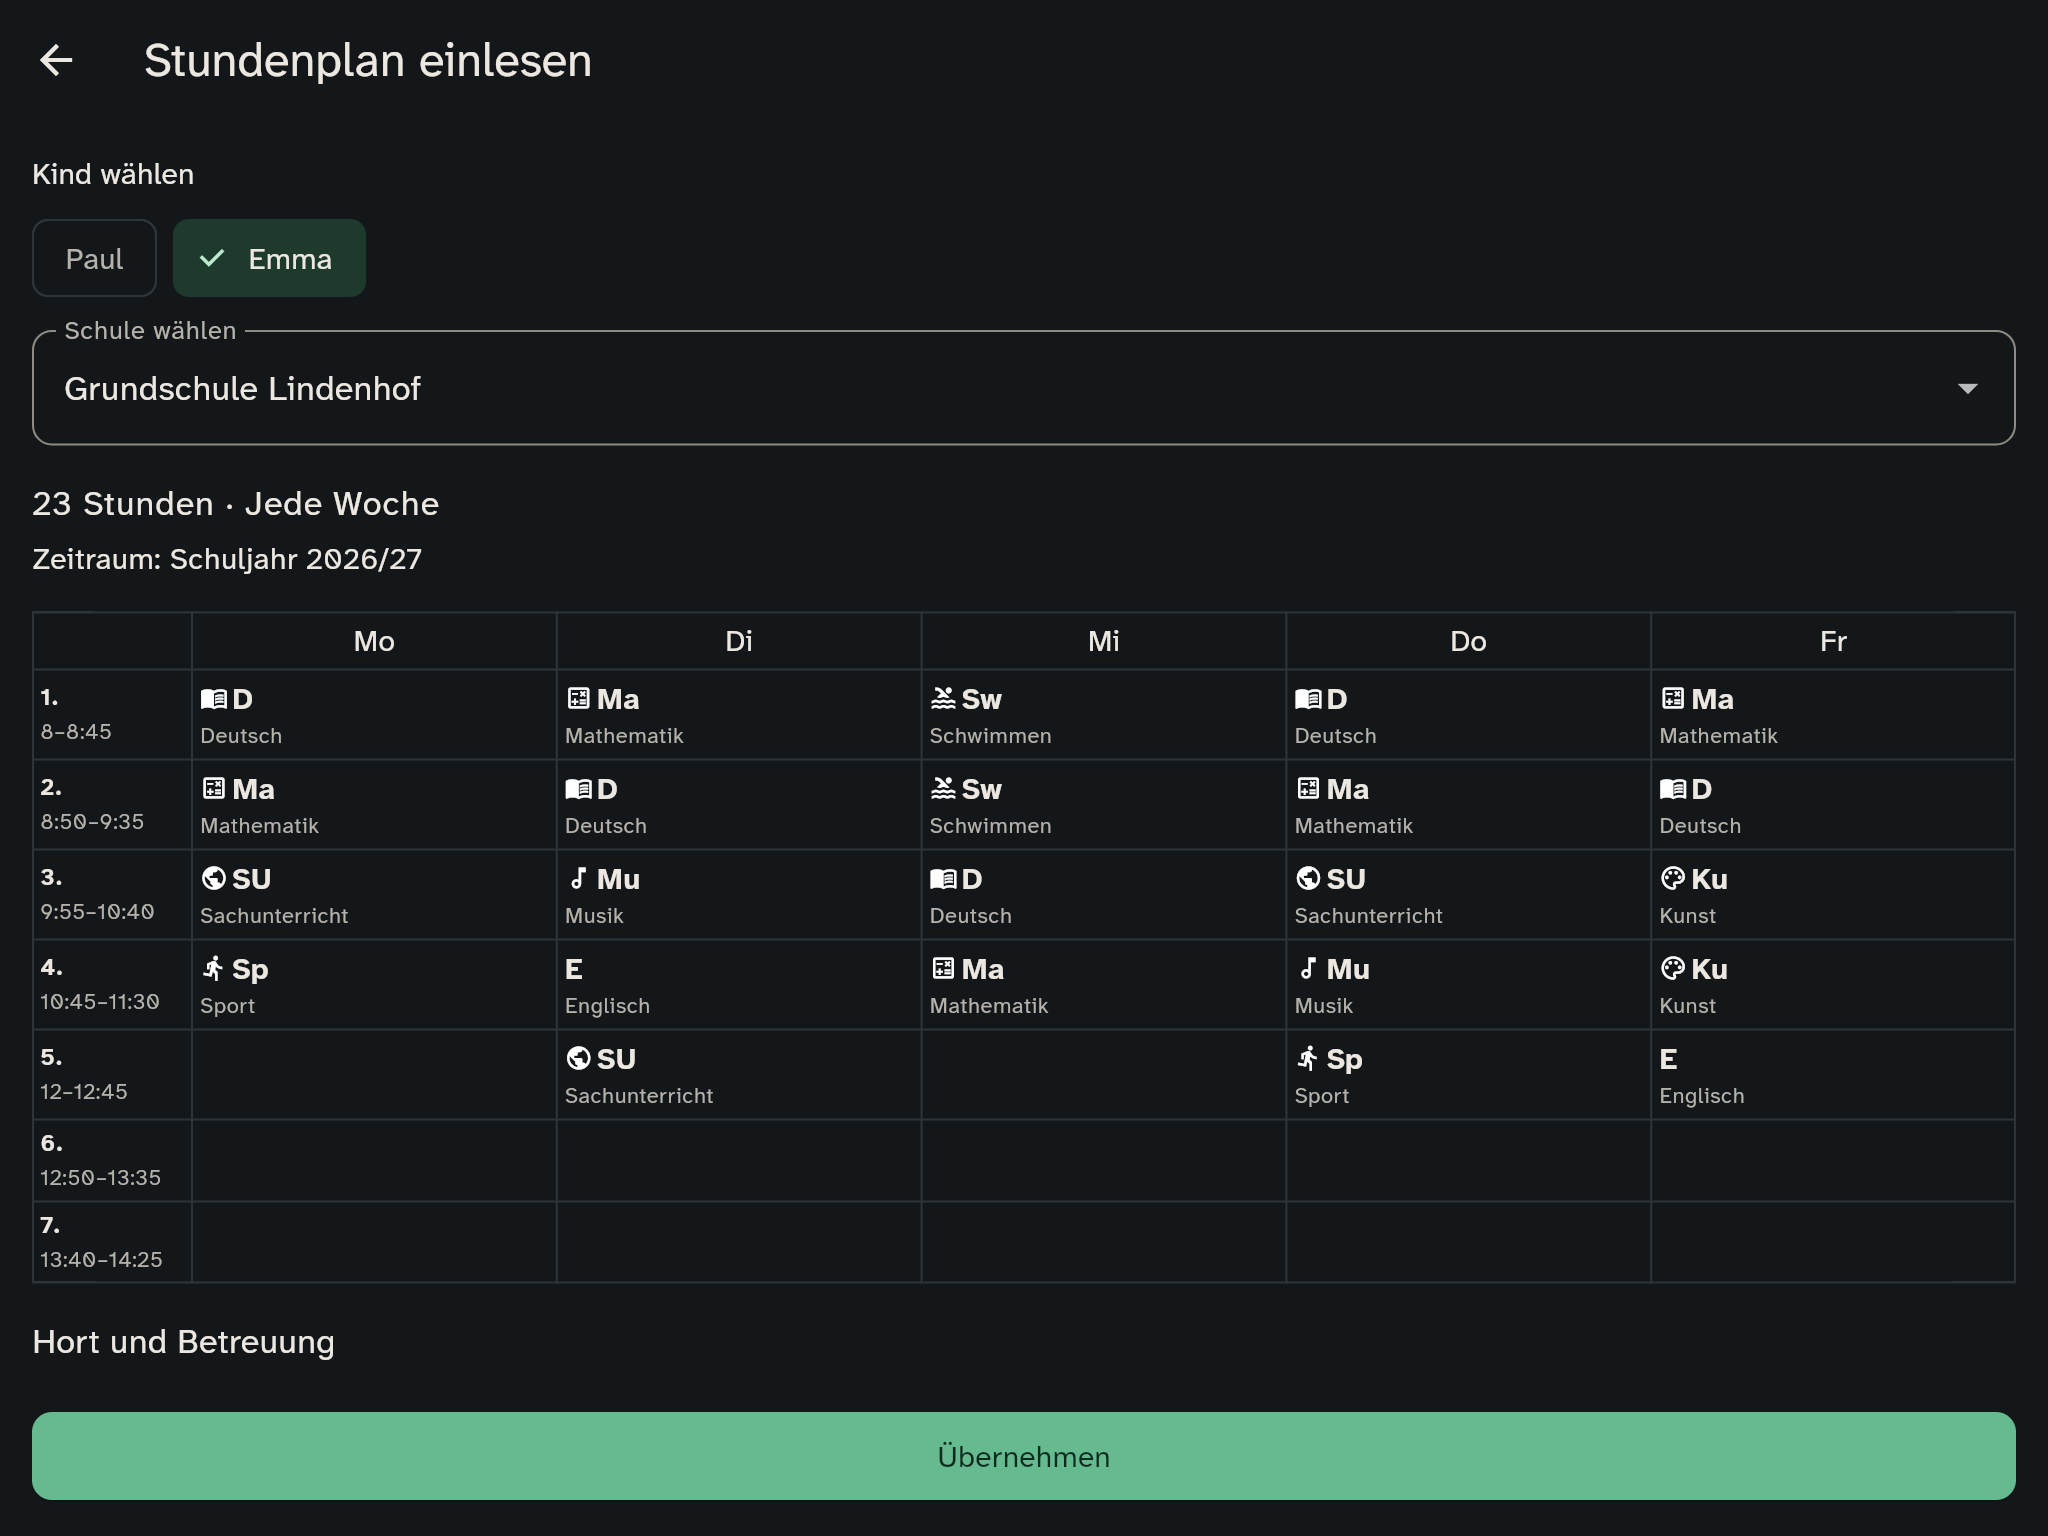This screenshot has height=1536, width=2048.
Task: Click the calculator icon for Wednesday fourth-period Mathematik
Action: click(x=943, y=968)
